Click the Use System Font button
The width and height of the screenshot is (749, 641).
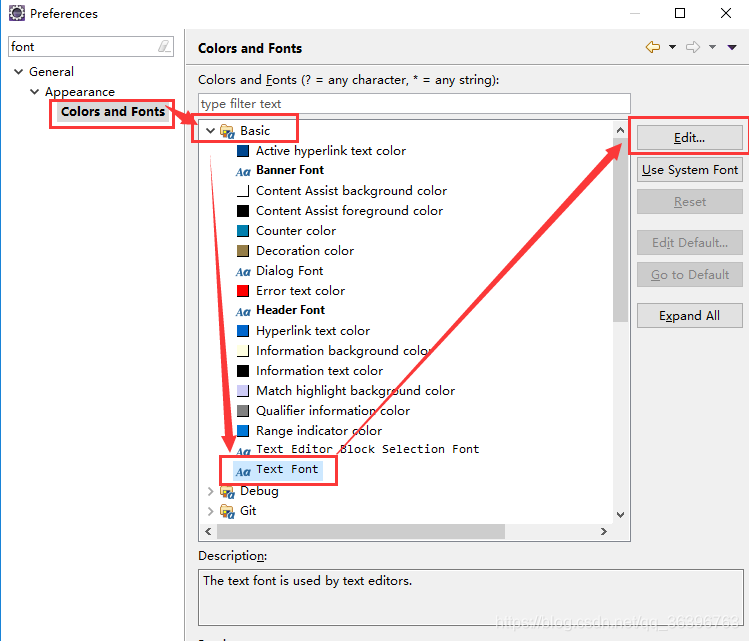coord(689,170)
